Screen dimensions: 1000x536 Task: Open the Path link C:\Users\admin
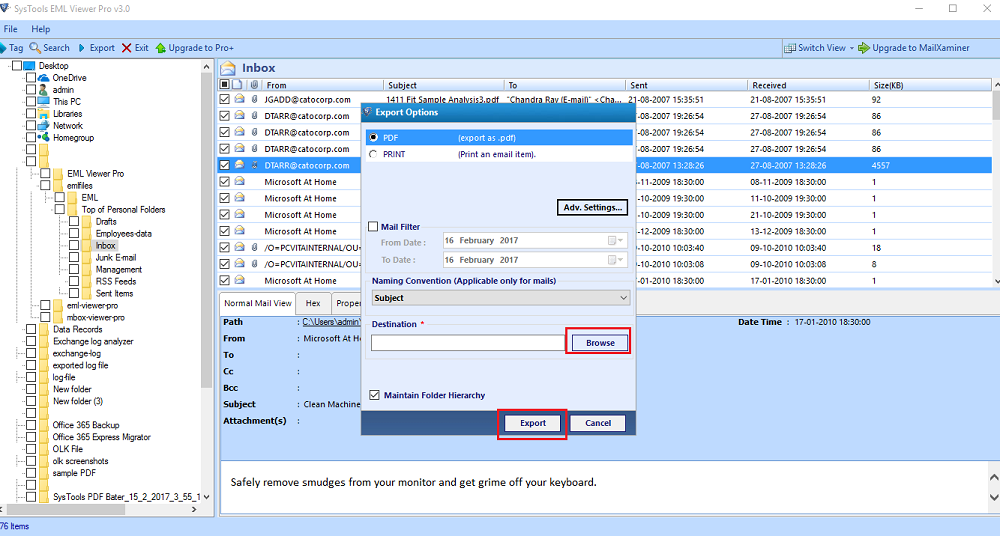pos(331,322)
